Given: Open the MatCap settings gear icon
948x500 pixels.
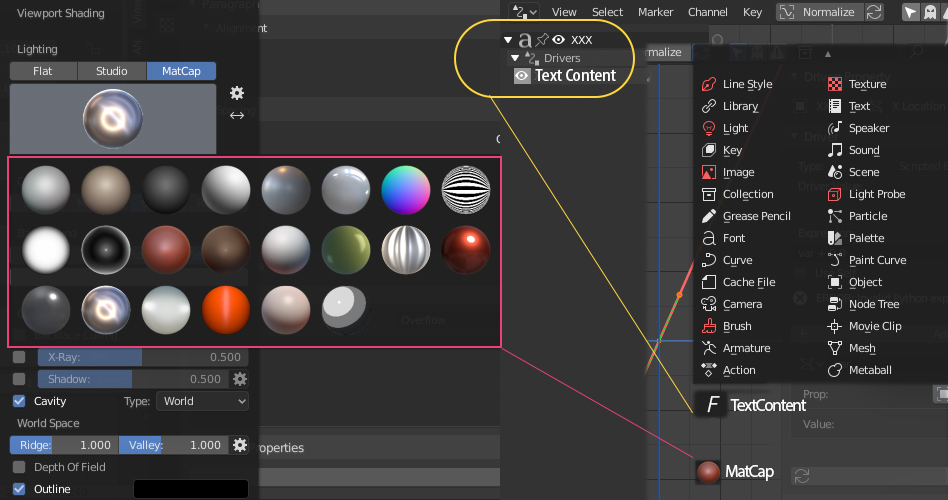Looking at the screenshot, I should pyautogui.click(x=237, y=93).
